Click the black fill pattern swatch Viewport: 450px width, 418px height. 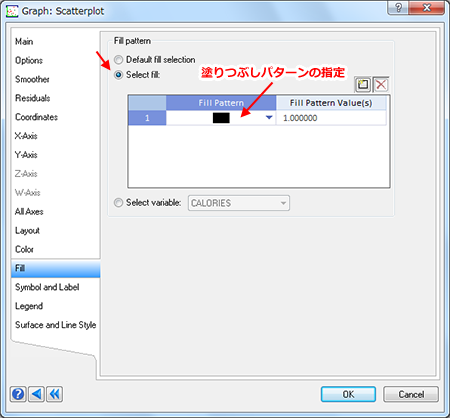221,118
